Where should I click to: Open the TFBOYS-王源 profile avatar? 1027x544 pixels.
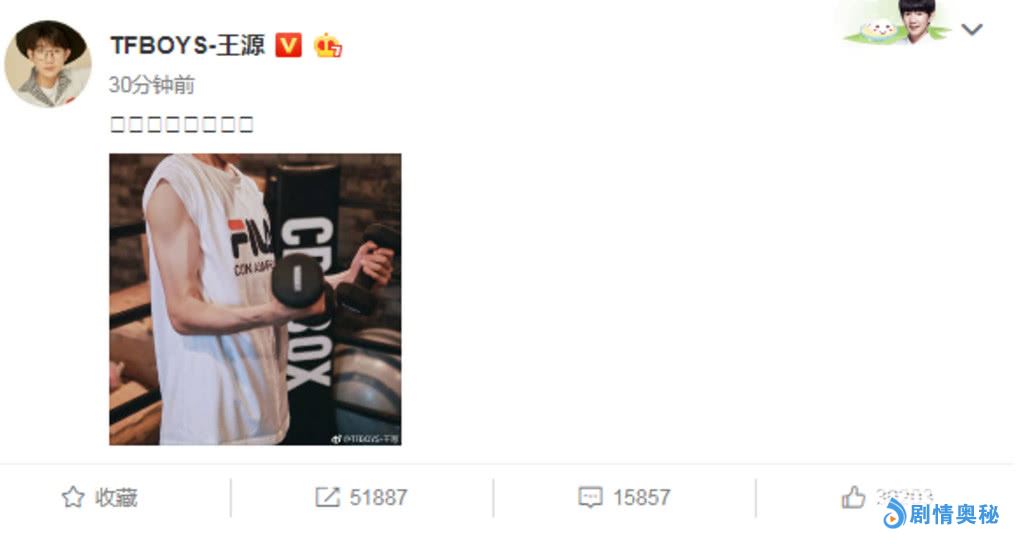coord(48,63)
